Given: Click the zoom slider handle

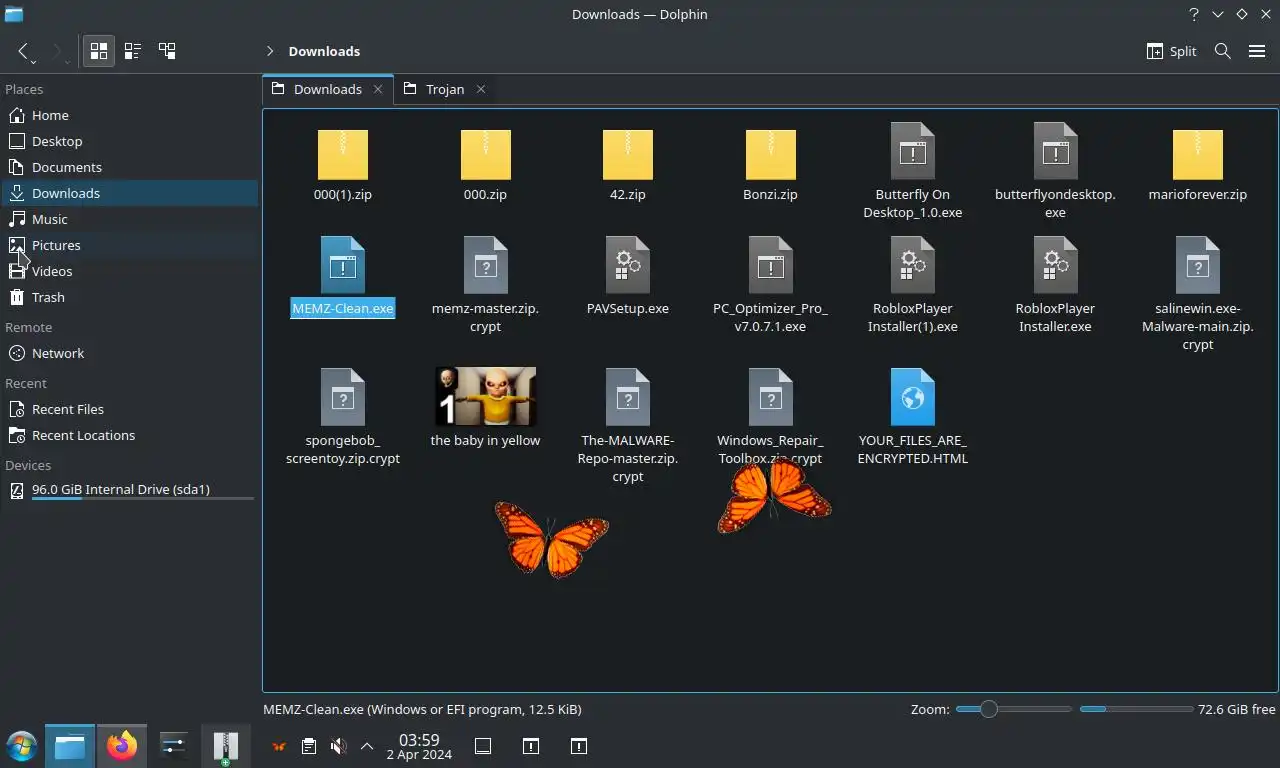Looking at the screenshot, I should [988, 709].
